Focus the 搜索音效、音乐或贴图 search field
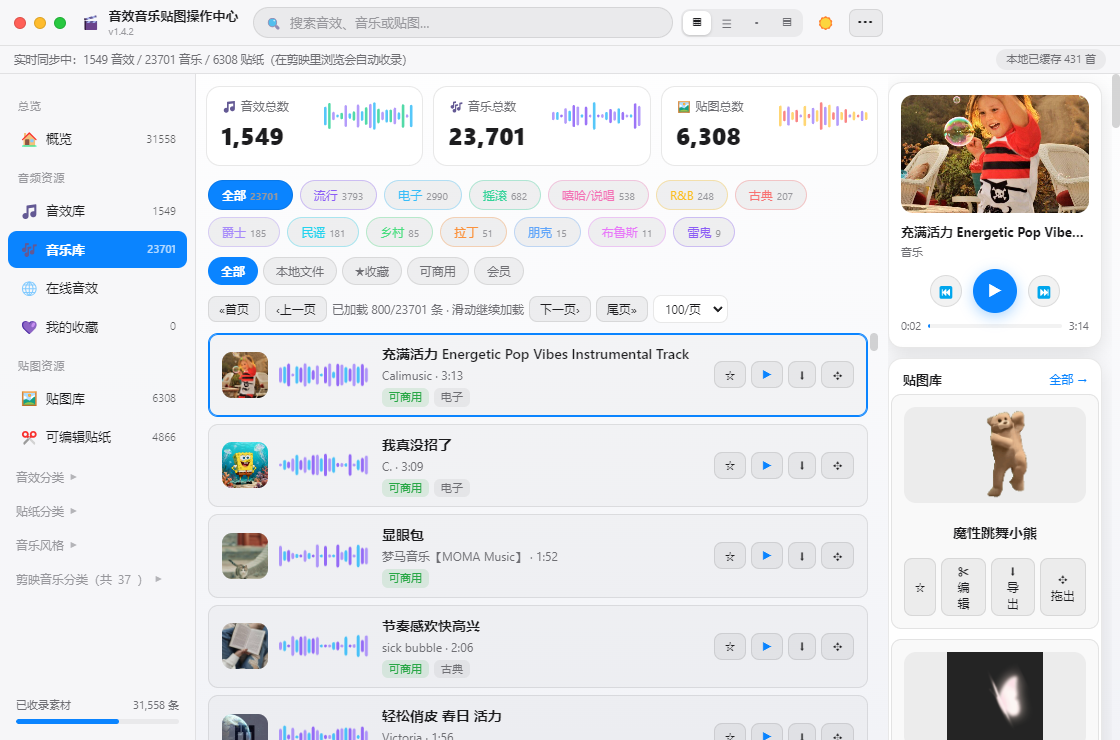This screenshot has width=1120, height=740. click(463, 23)
